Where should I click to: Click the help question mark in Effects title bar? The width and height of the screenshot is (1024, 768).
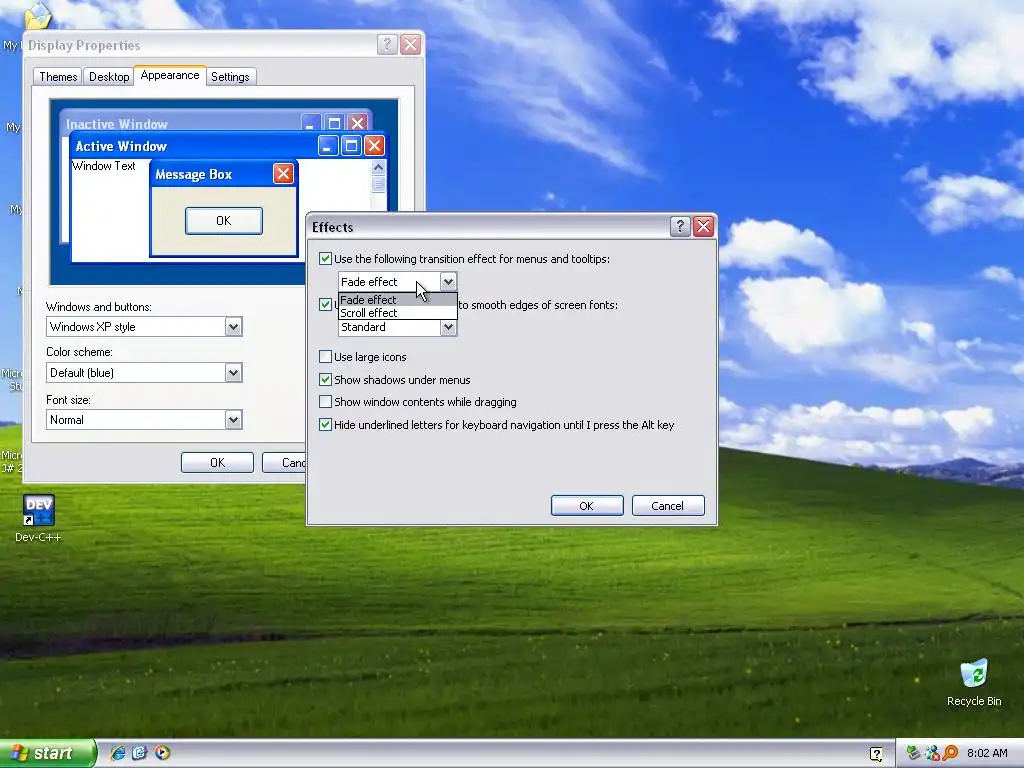tap(680, 227)
